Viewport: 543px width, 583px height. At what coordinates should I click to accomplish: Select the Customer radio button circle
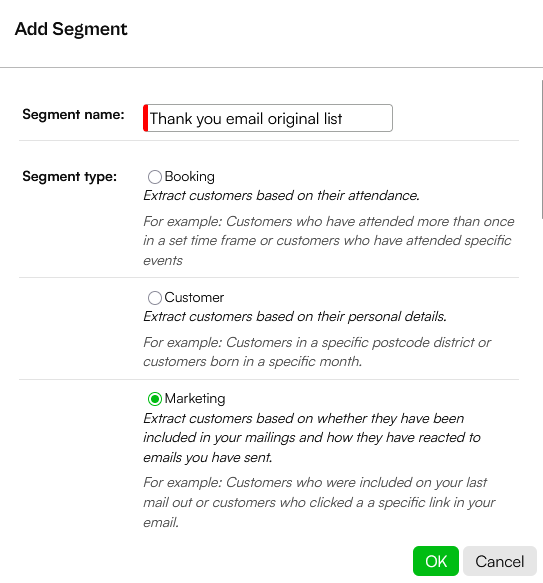click(155, 298)
